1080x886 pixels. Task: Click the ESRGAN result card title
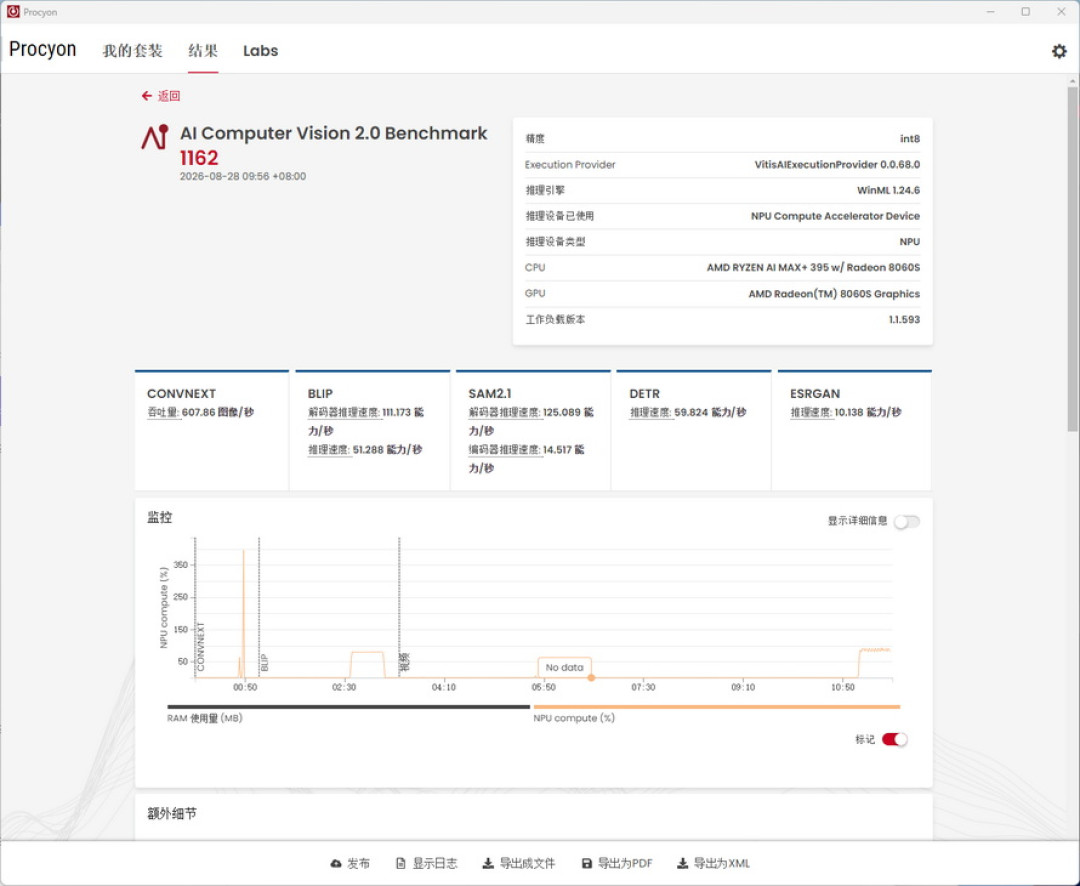pyautogui.click(x=815, y=393)
